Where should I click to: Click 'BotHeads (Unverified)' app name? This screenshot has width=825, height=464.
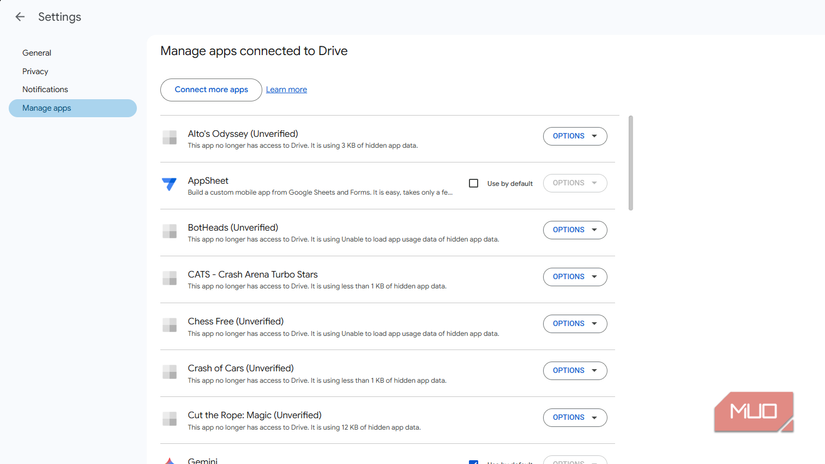[x=233, y=227]
